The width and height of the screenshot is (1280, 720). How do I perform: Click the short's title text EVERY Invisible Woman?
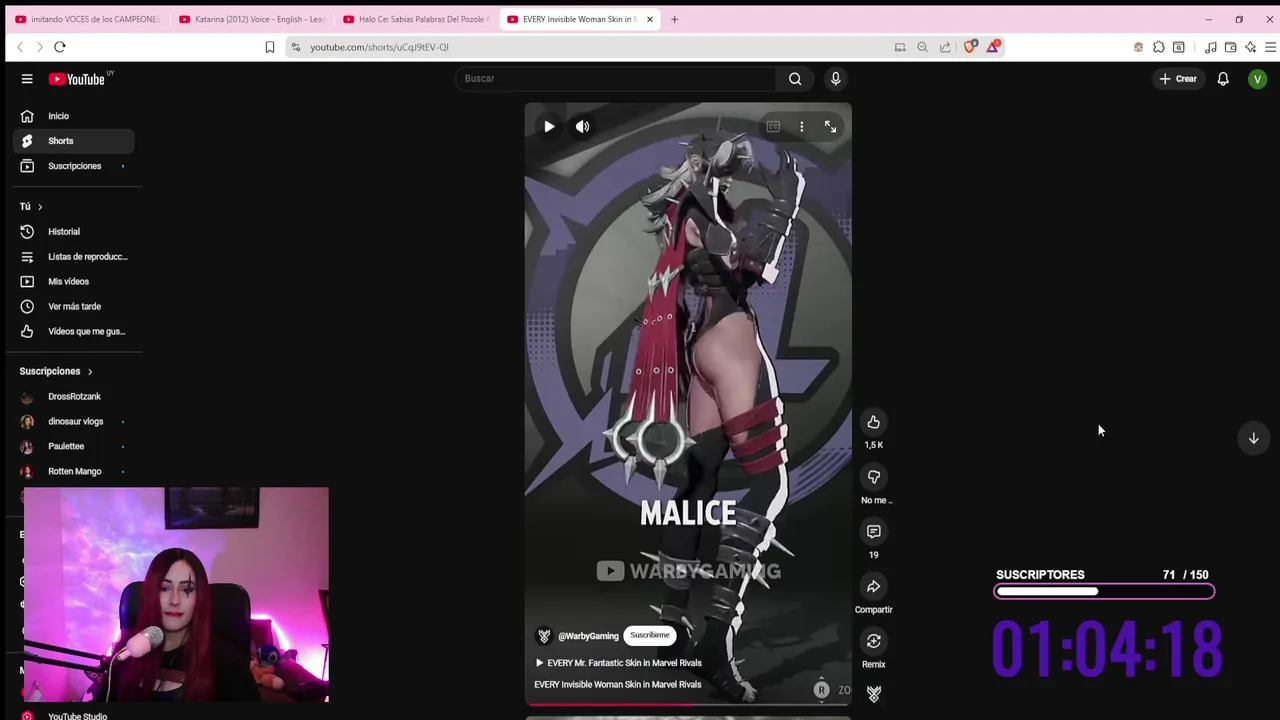click(x=617, y=685)
